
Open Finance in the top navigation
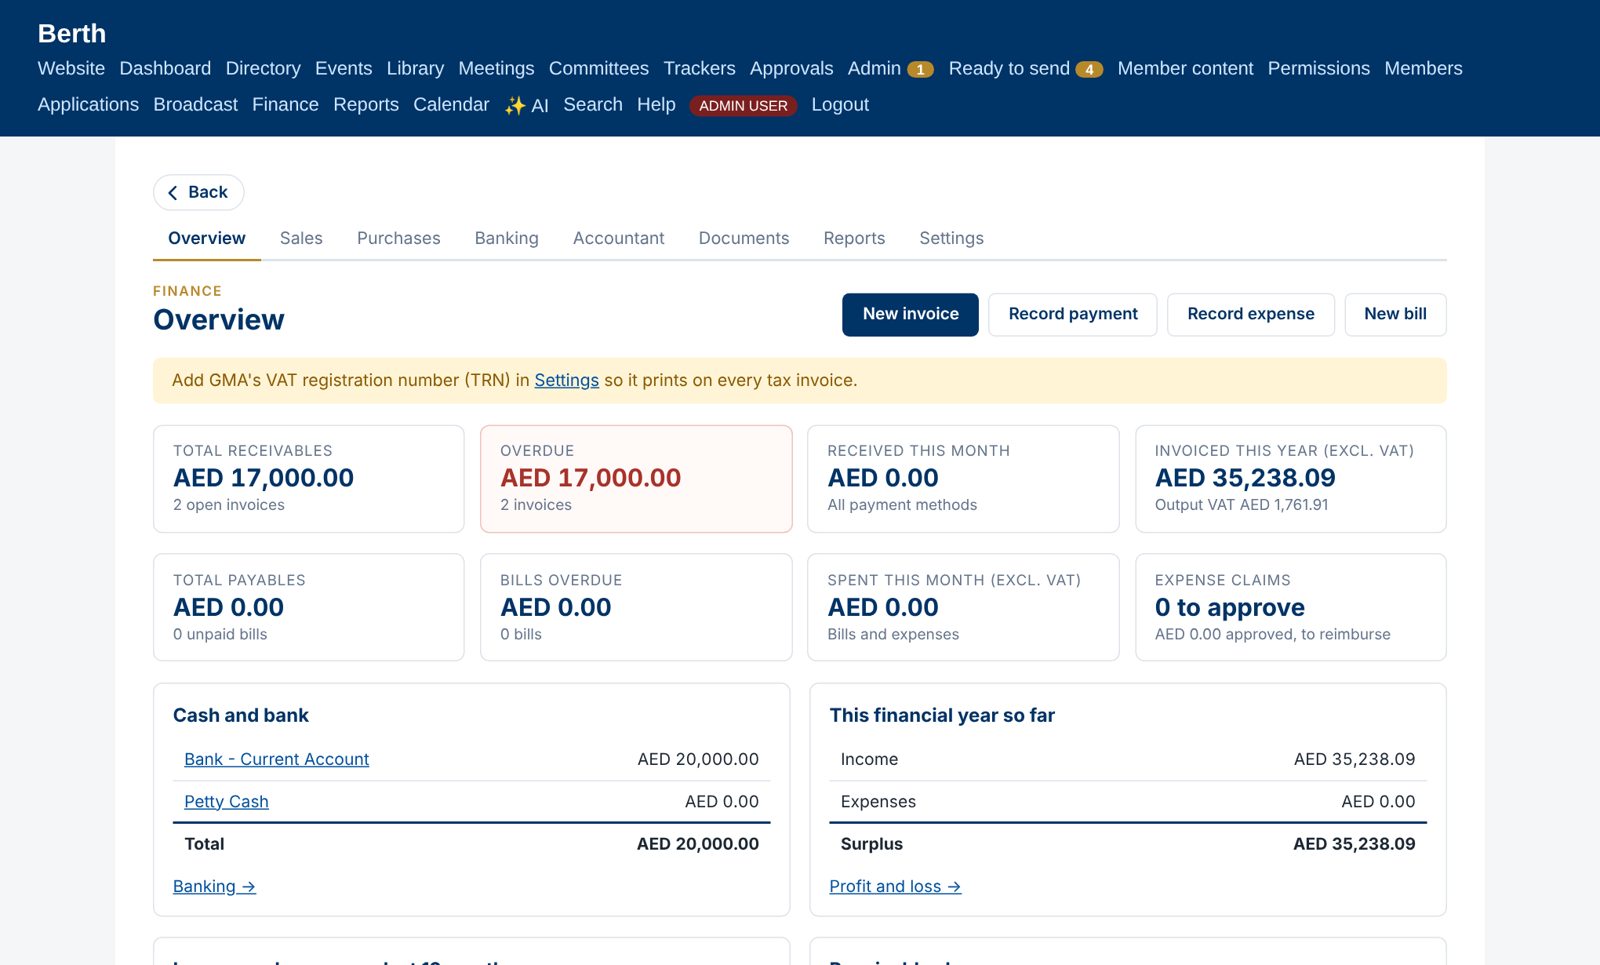286,104
